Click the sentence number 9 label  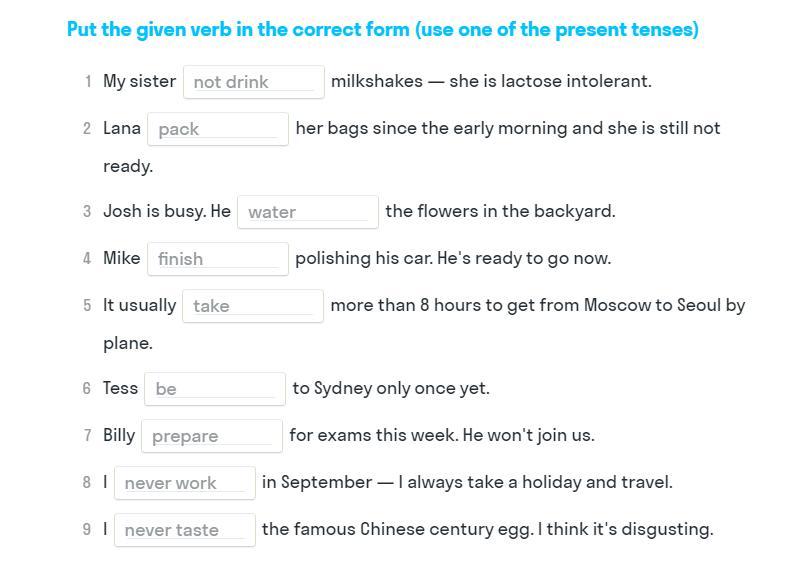(x=87, y=529)
